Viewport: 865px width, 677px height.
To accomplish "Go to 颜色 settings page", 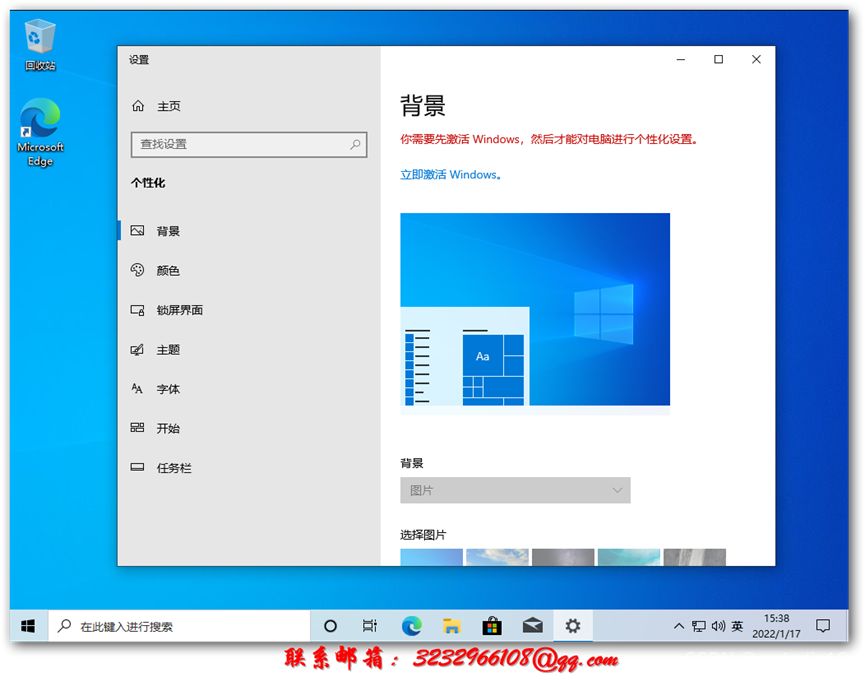I will (x=168, y=270).
